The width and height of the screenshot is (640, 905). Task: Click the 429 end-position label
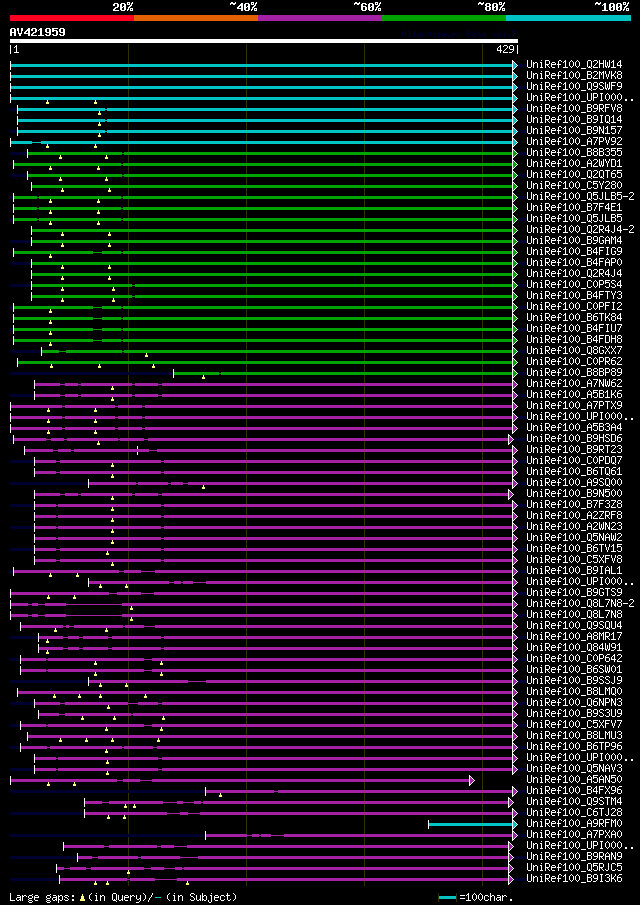click(506, 50)
